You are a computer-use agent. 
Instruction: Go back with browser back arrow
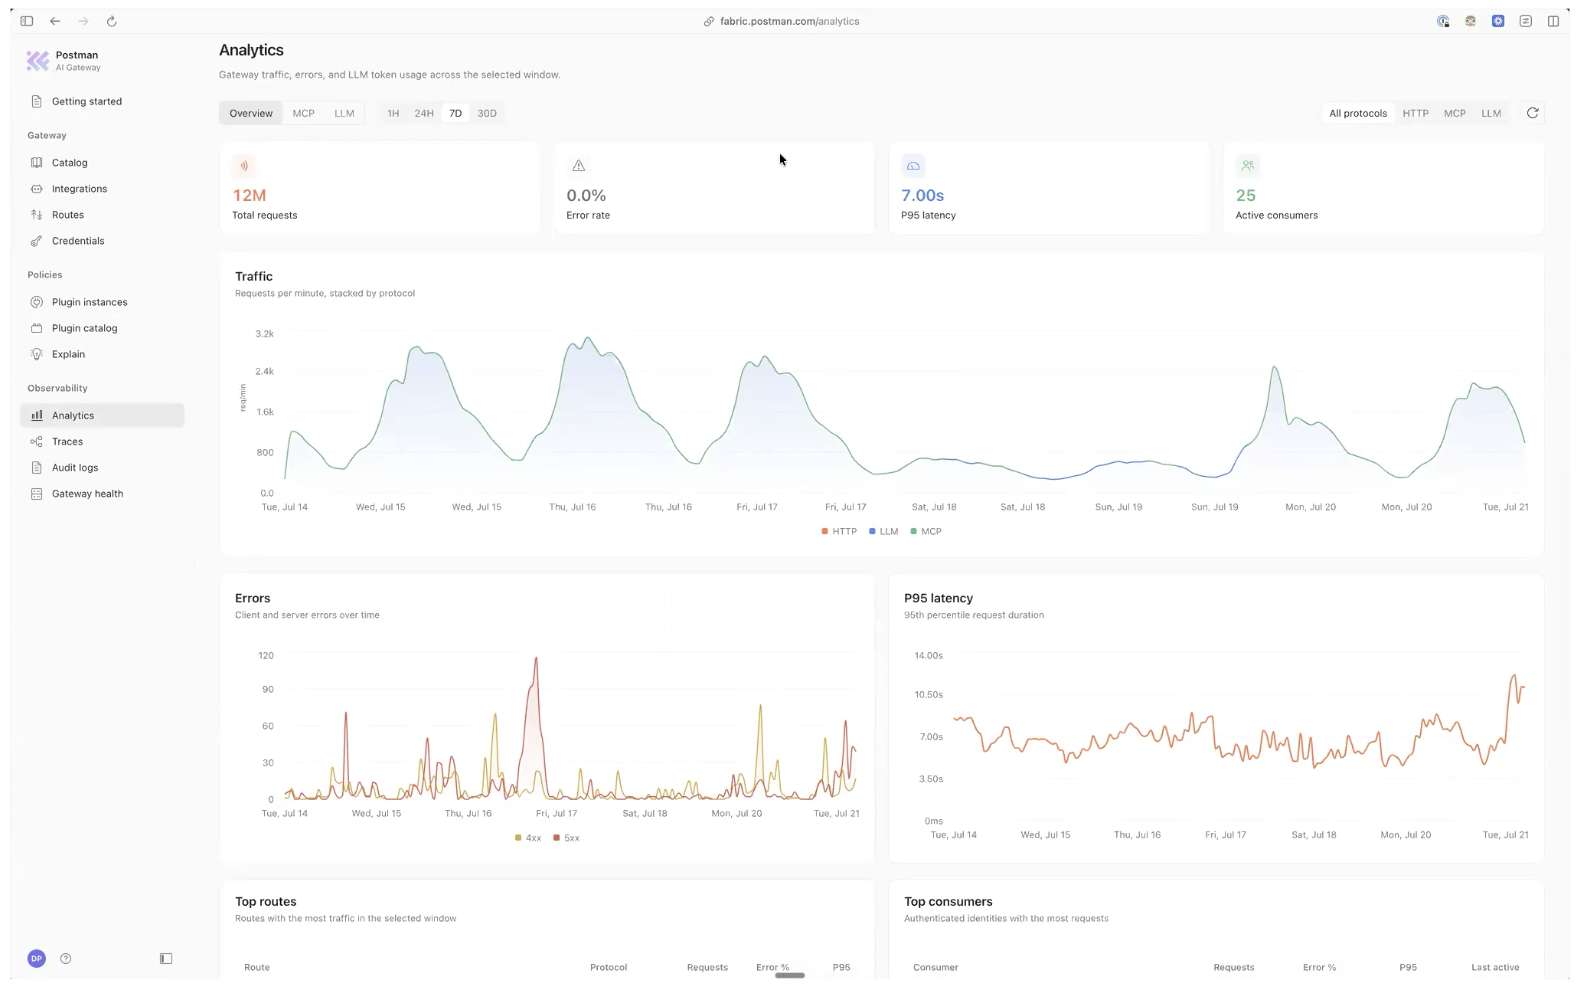[x=55, y=21]
